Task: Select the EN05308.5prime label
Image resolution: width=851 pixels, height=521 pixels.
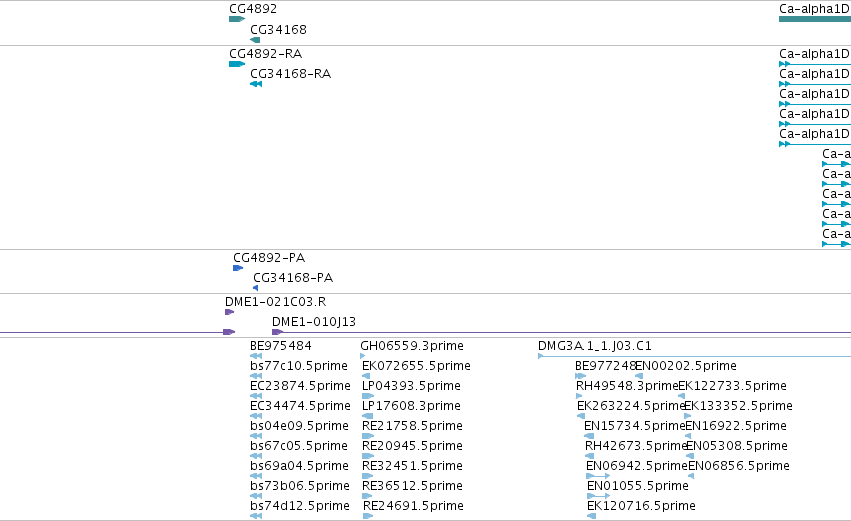Action: [x=737, y=446]
